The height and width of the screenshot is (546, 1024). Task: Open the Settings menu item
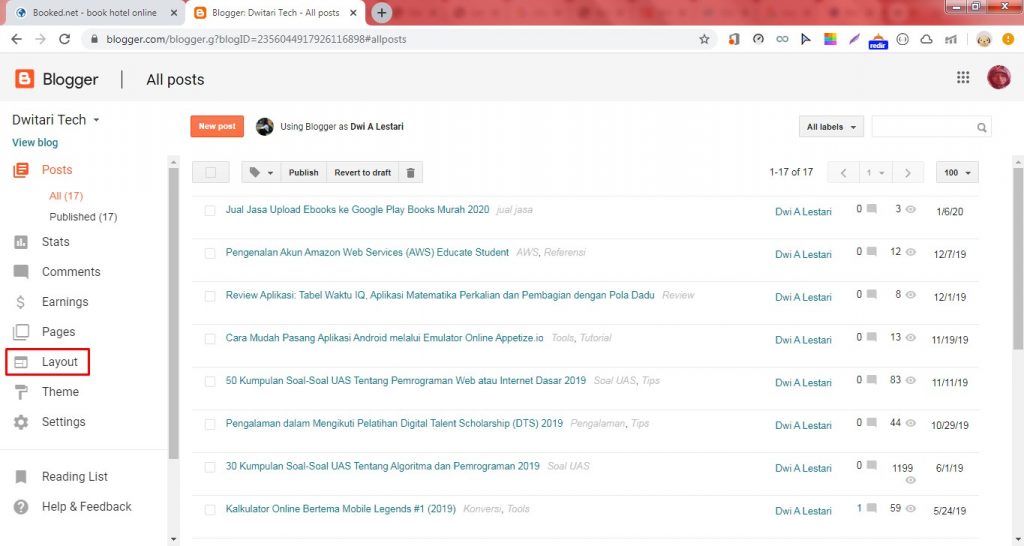pyautogui.click(x=63, y=422)
